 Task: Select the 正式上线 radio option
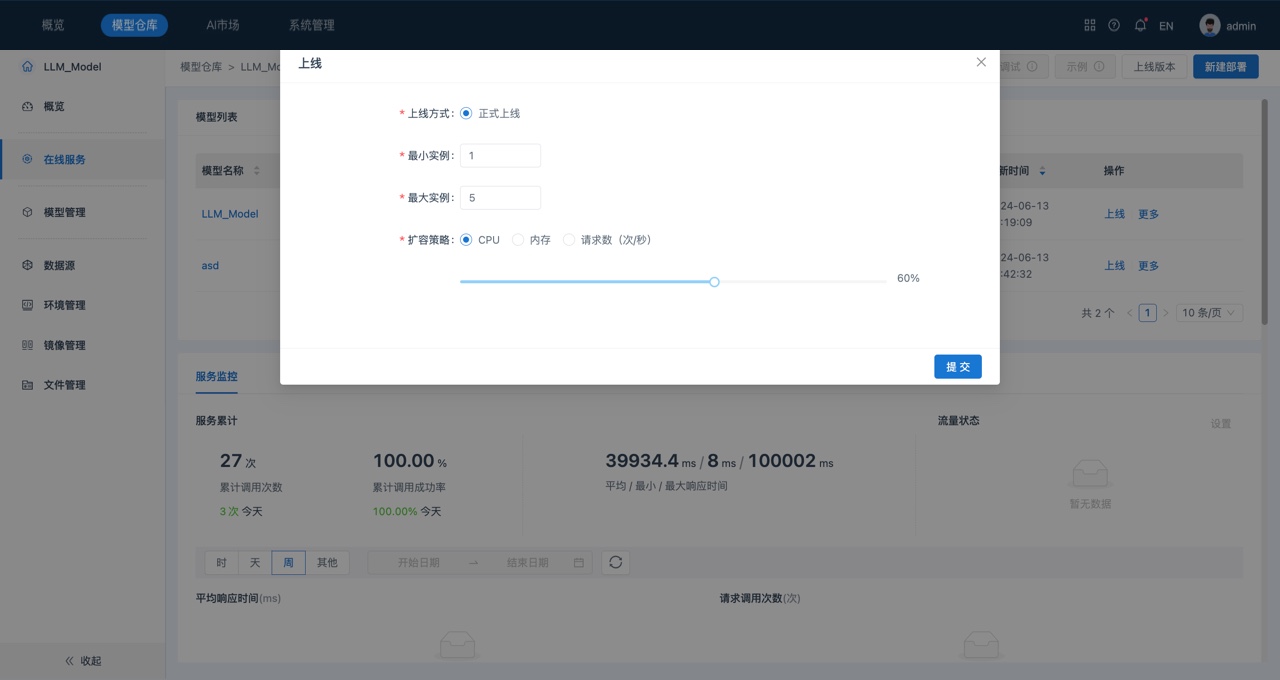[466, 113]
